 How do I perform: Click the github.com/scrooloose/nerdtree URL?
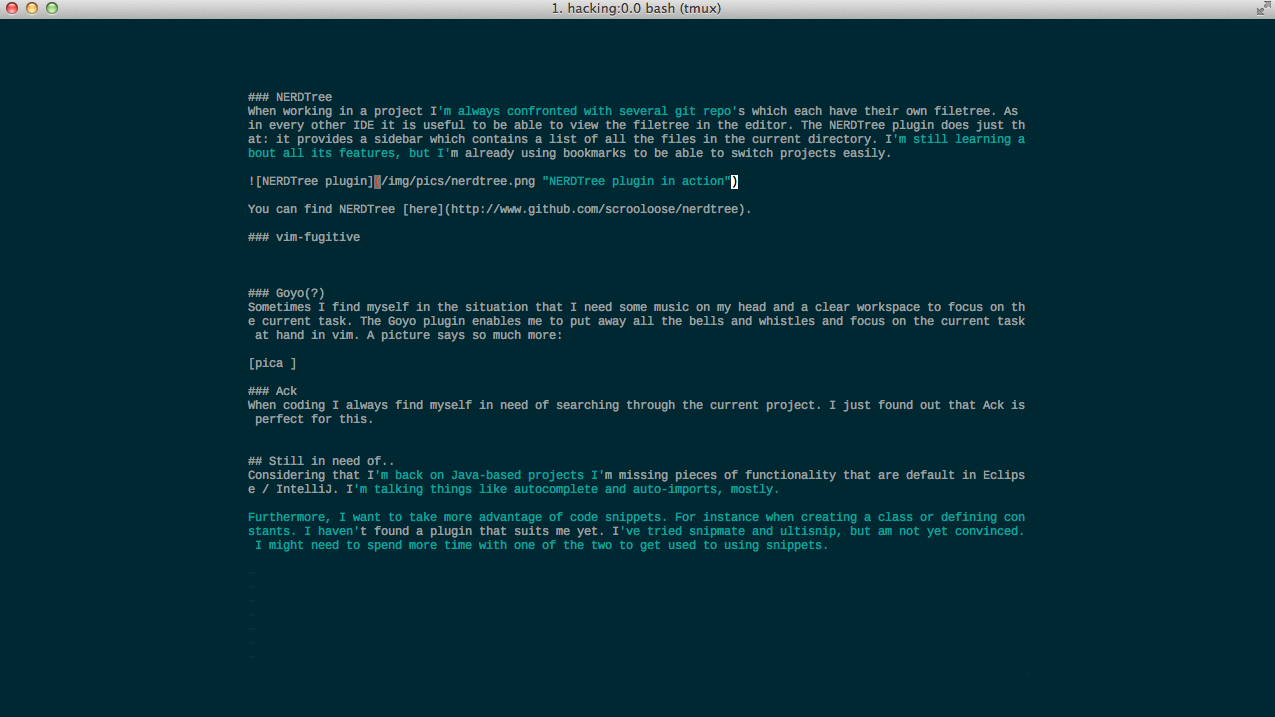597,209
